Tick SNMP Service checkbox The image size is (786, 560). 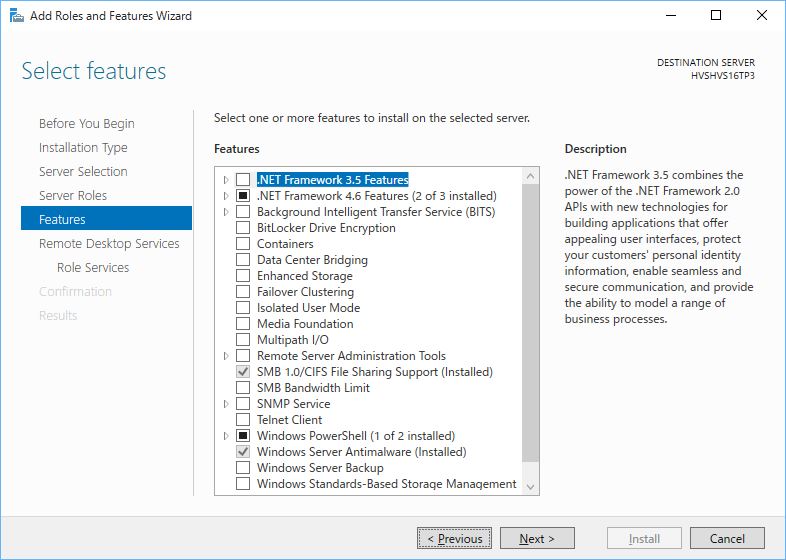pyautogui.click(x=243, y=404)
